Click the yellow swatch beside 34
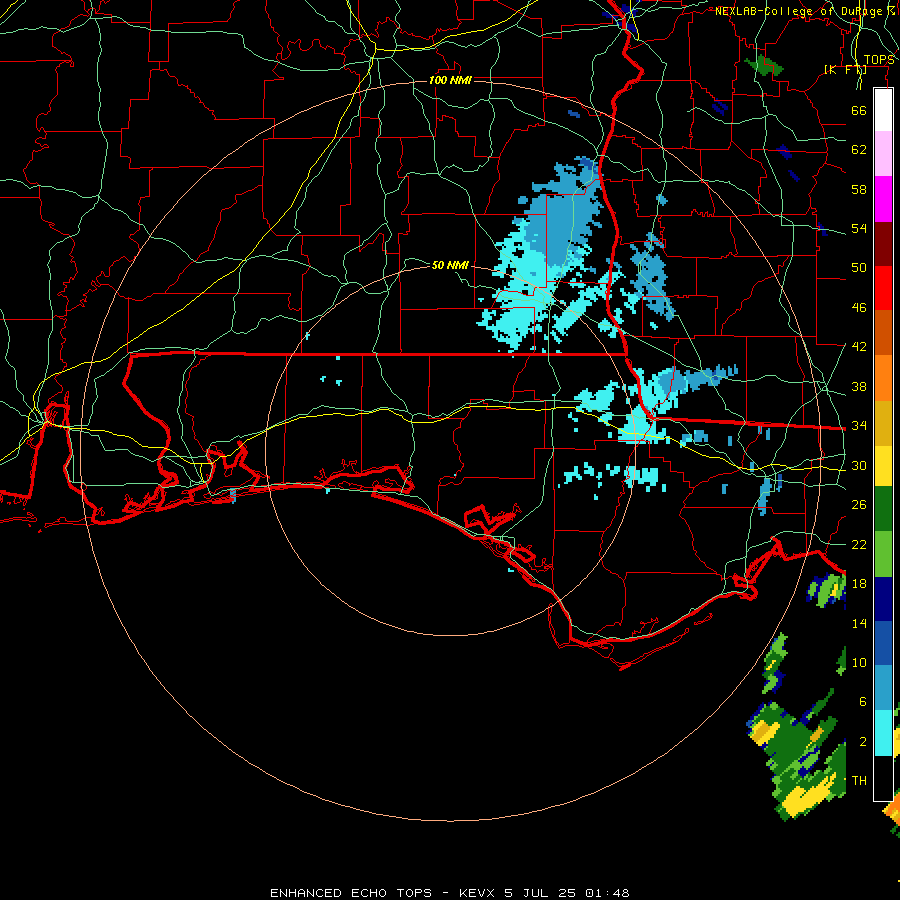 tap(883, 465)
